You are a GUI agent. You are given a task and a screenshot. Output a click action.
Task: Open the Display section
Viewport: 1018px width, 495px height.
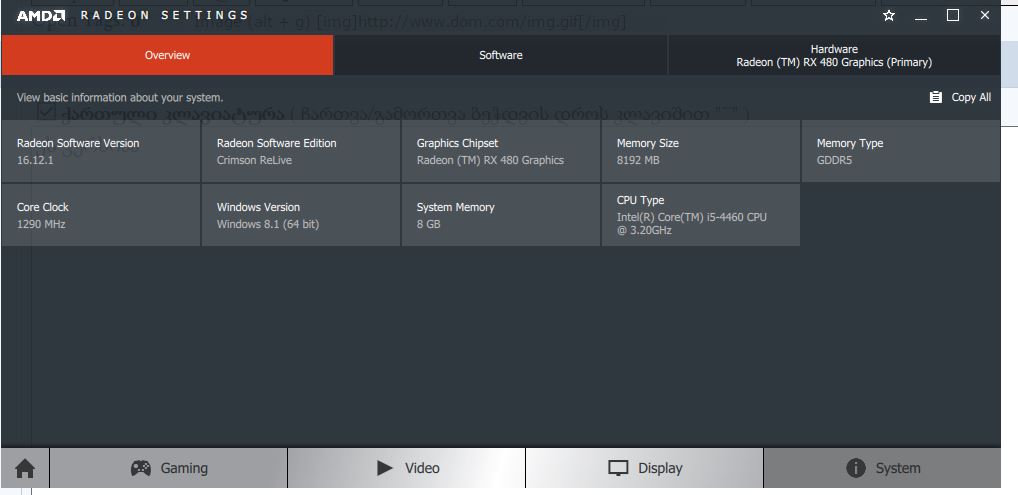tap(645, 468)
